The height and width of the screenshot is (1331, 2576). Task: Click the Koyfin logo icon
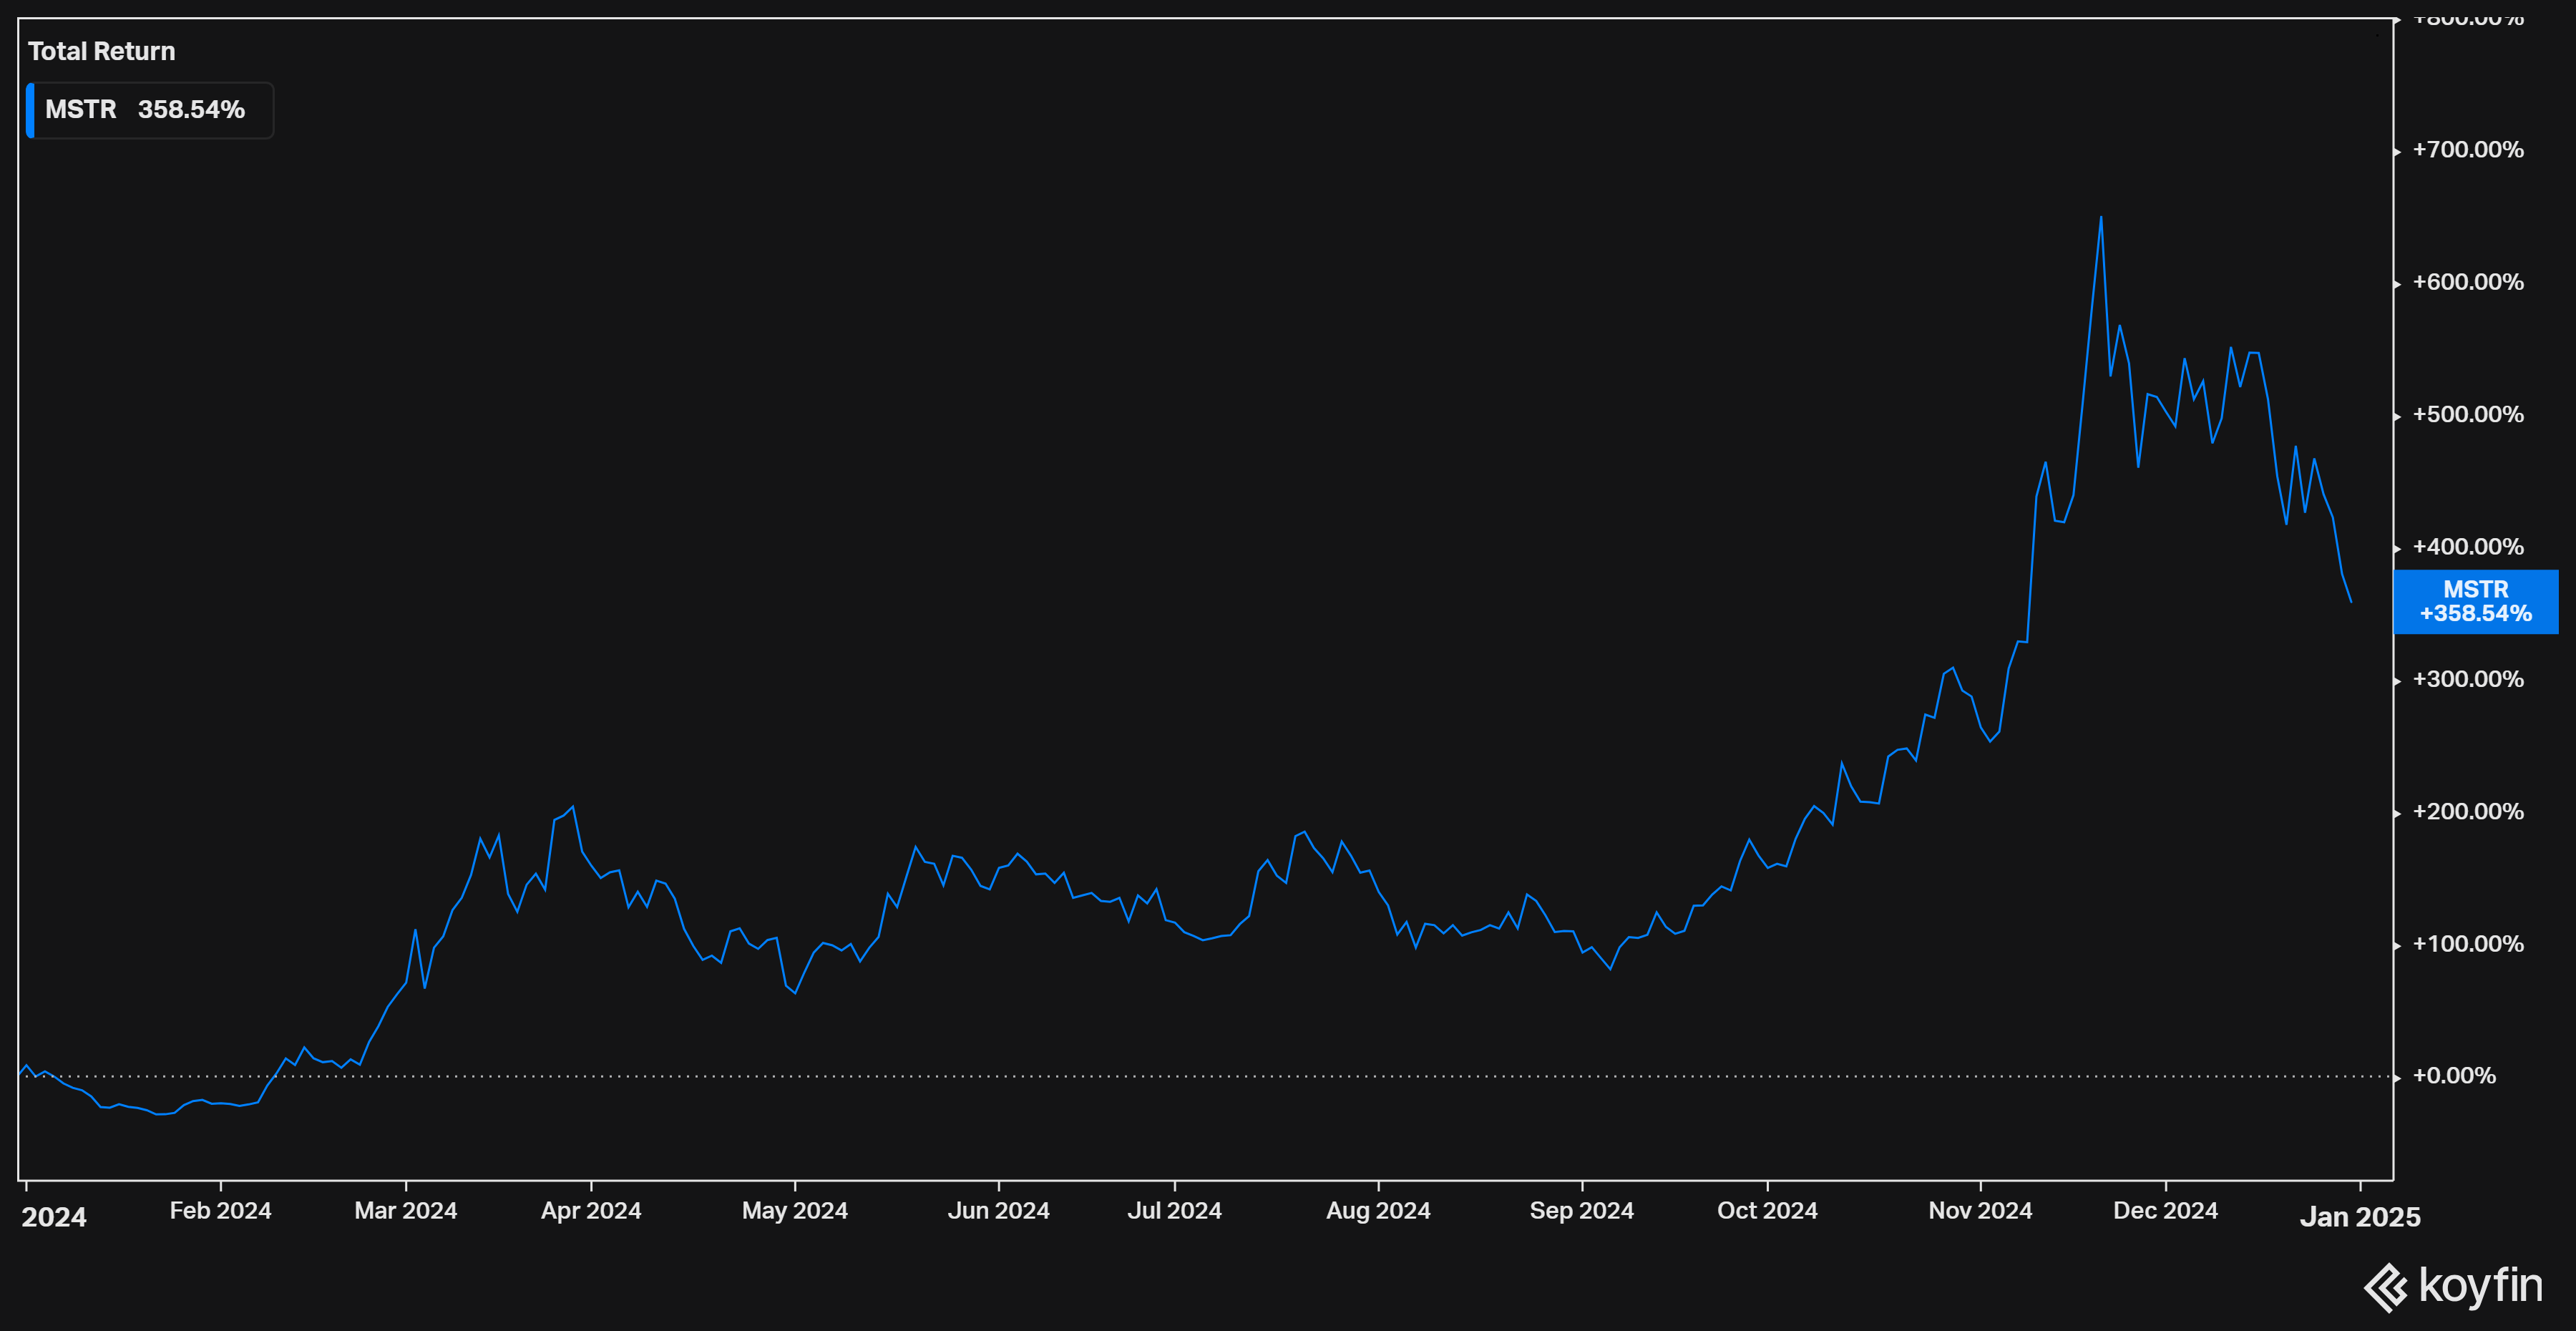tap(2386, 1287)
